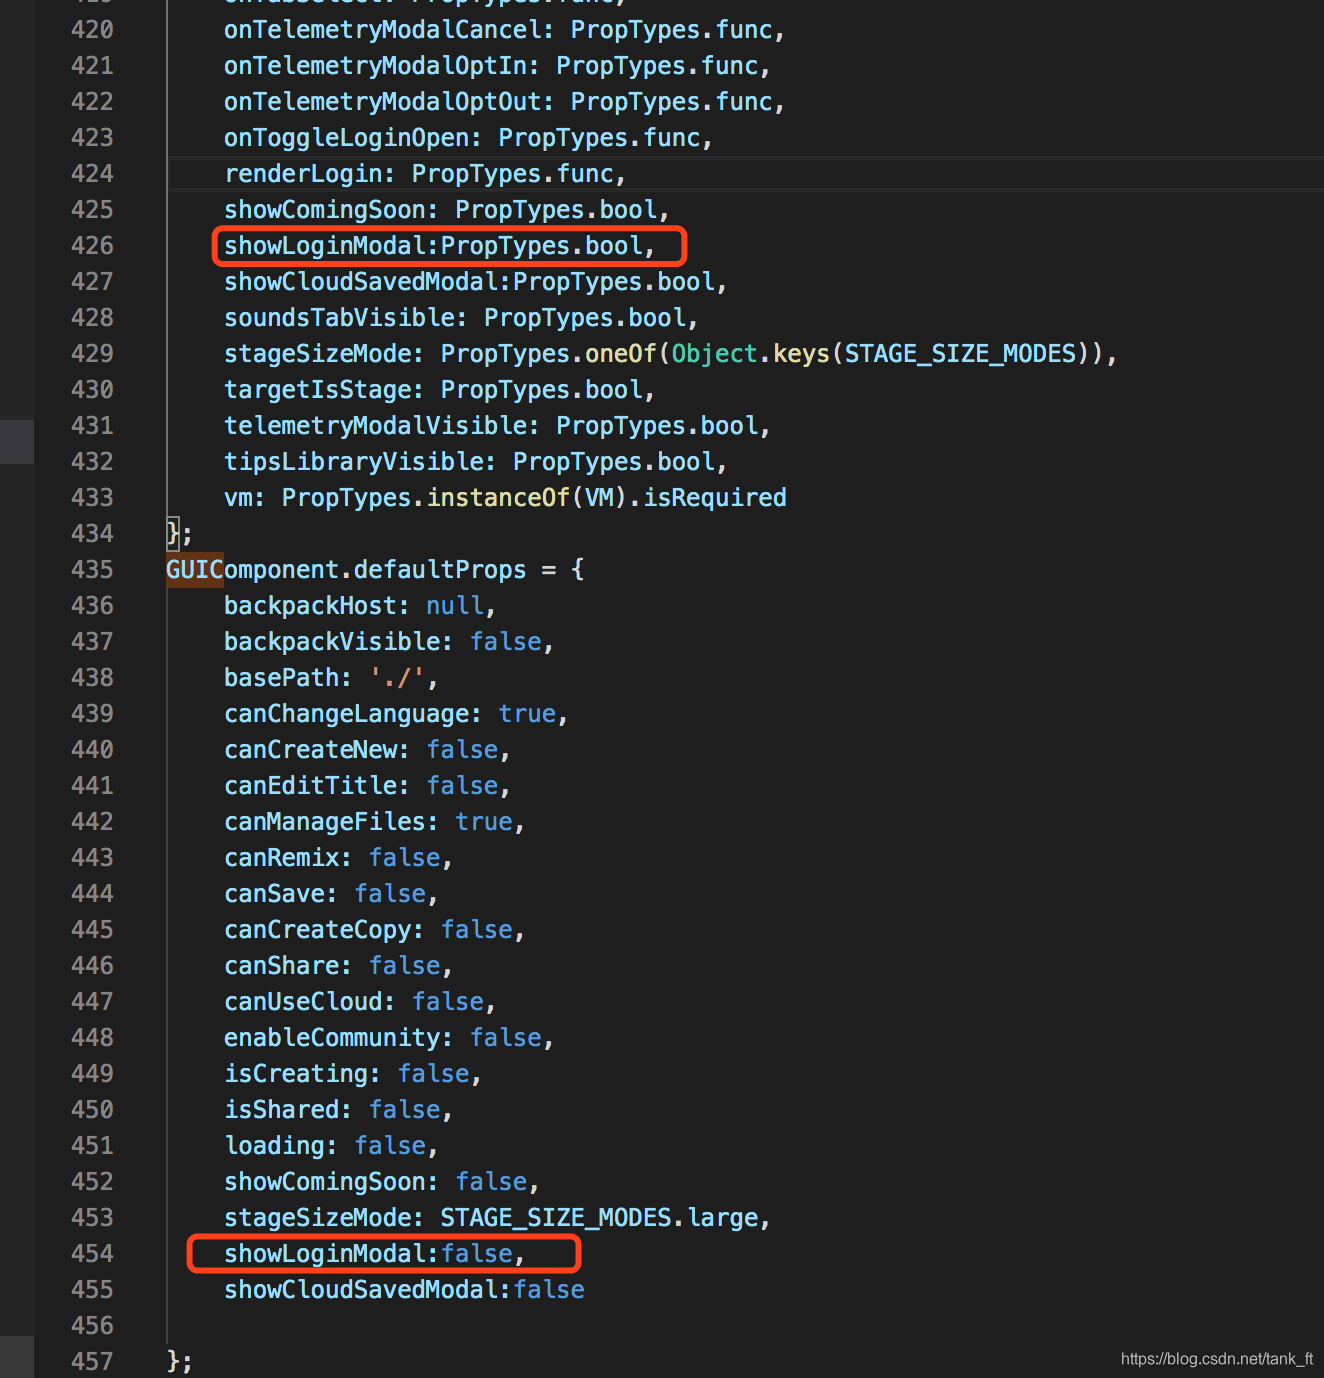Click showCloudSavedModal:PropTypes.bool declaration
The height and width of the screenshot is (1378, 1324).
tap(475, 282)
